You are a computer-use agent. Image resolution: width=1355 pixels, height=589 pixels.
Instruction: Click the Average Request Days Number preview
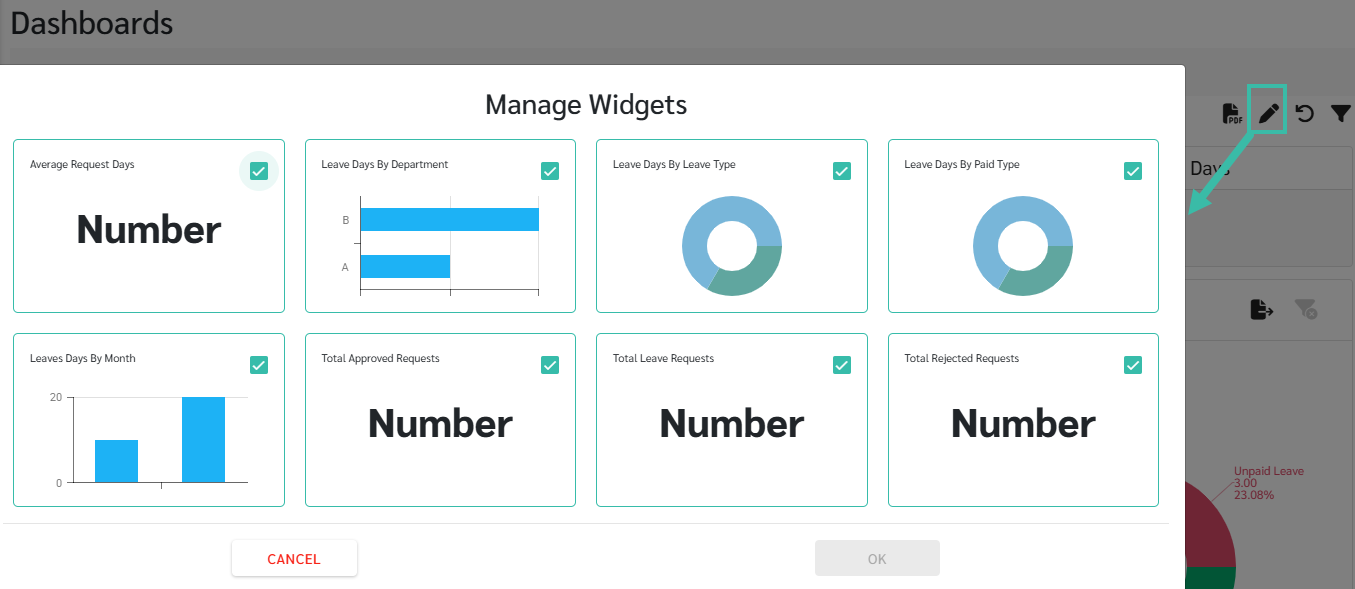coord(149,230)
